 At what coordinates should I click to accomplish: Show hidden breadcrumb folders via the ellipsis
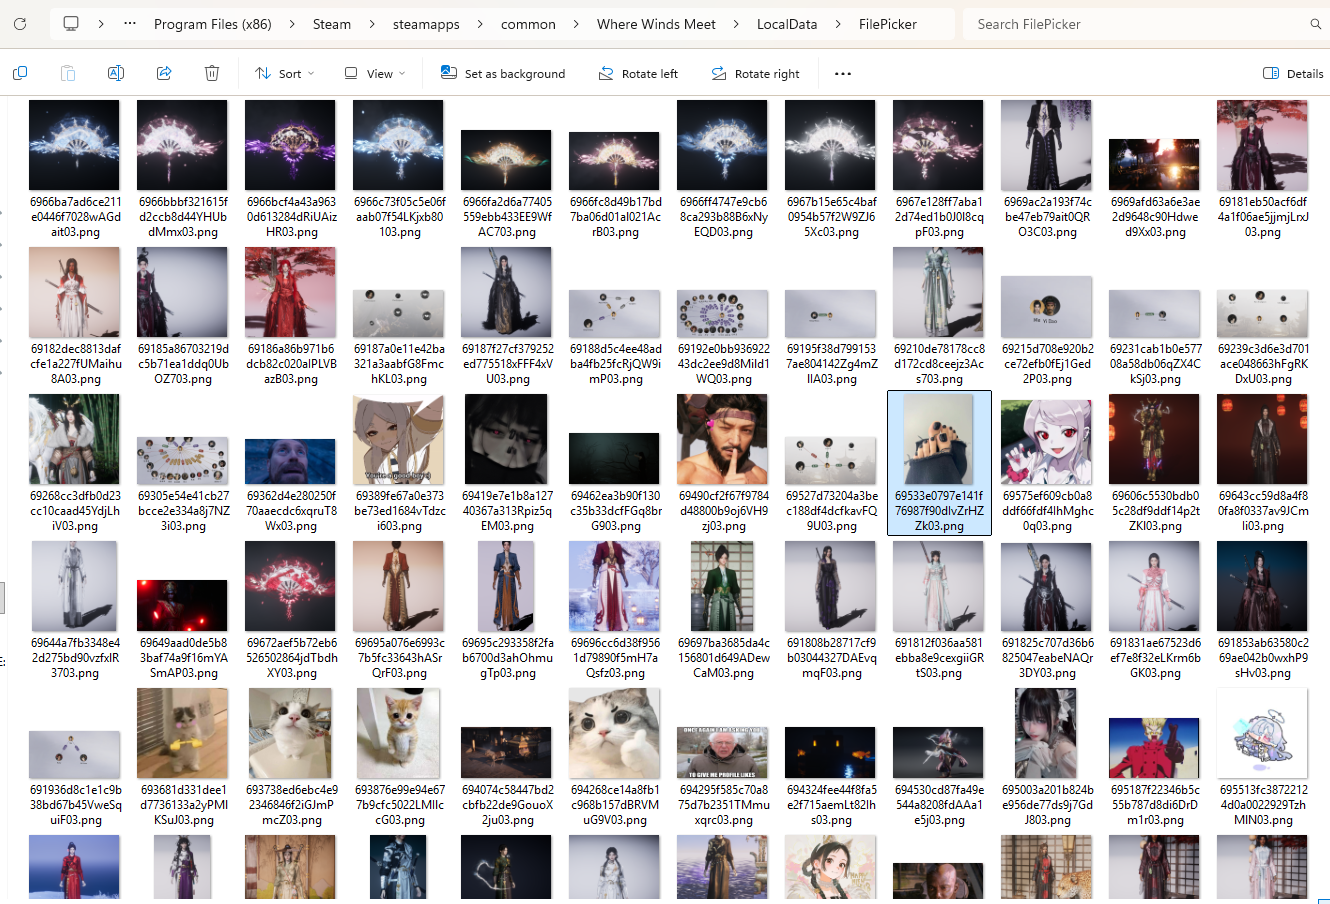(x=130, y=24)
